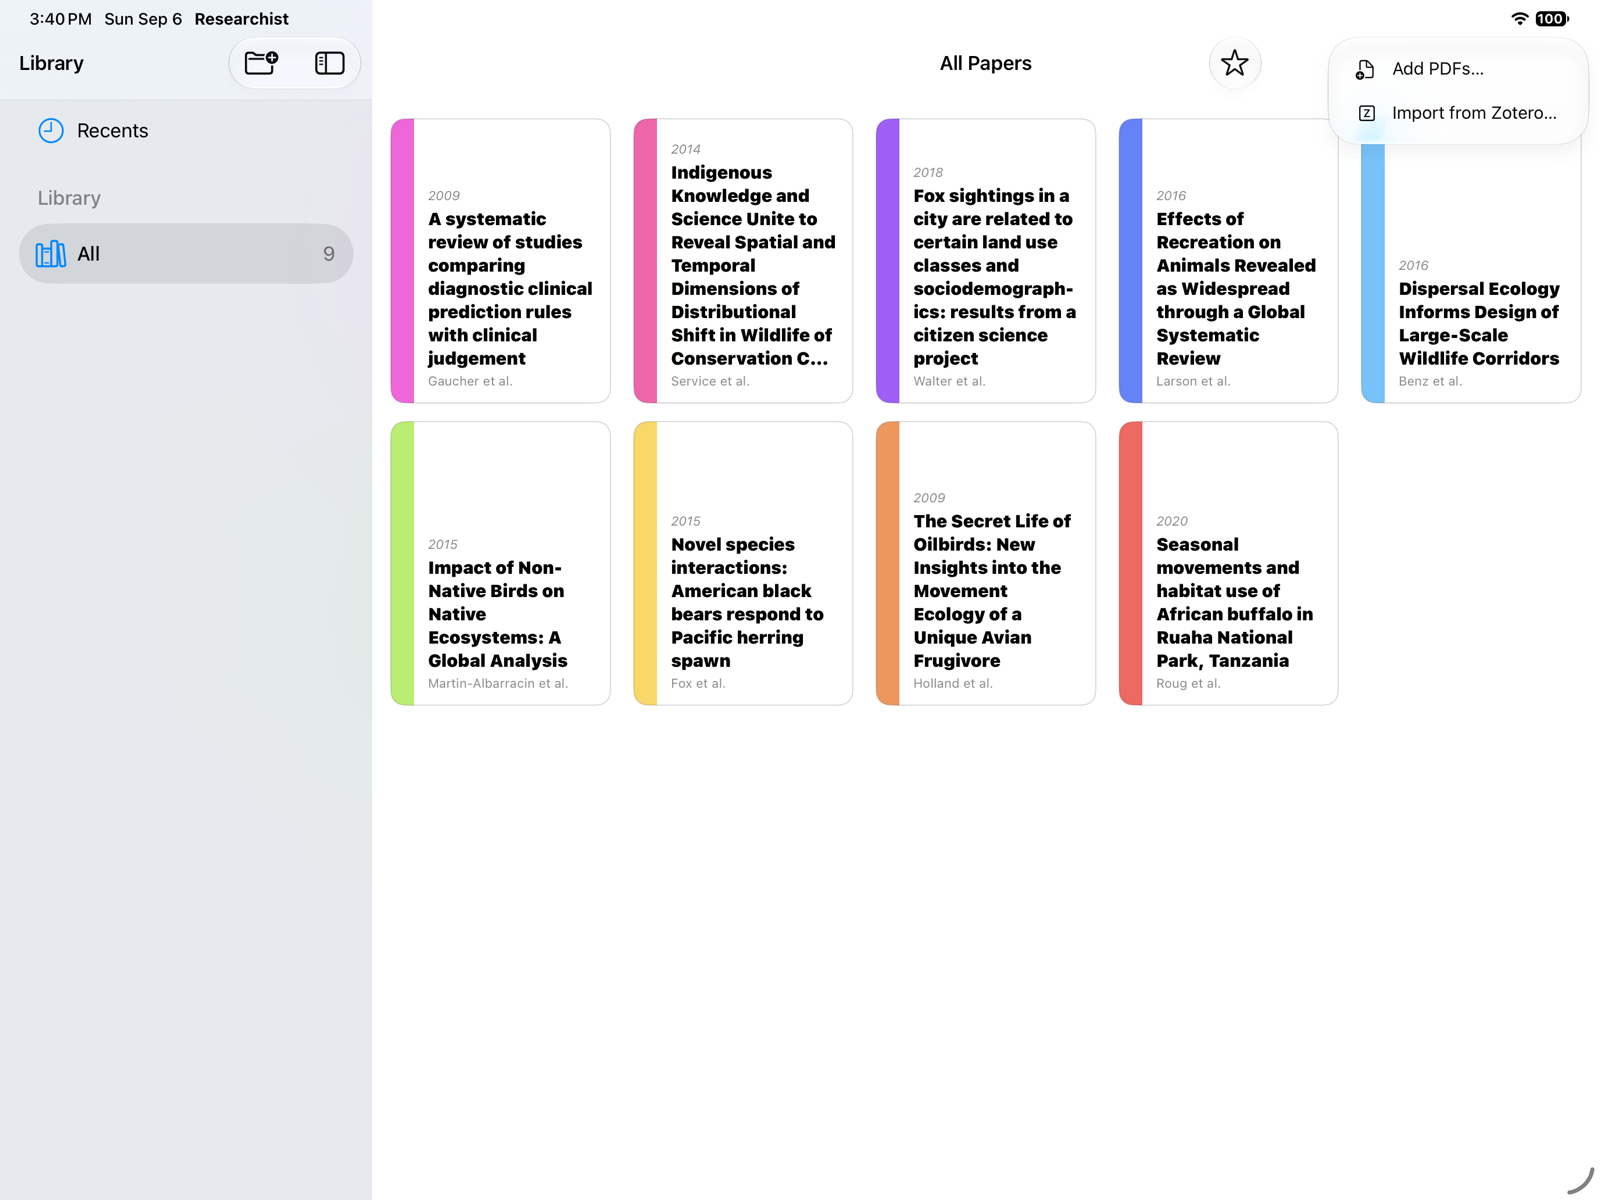1600x1200 pixels.
Task: Click the Martin-Albarracin et al. author text
Action: tap(498, 683)
